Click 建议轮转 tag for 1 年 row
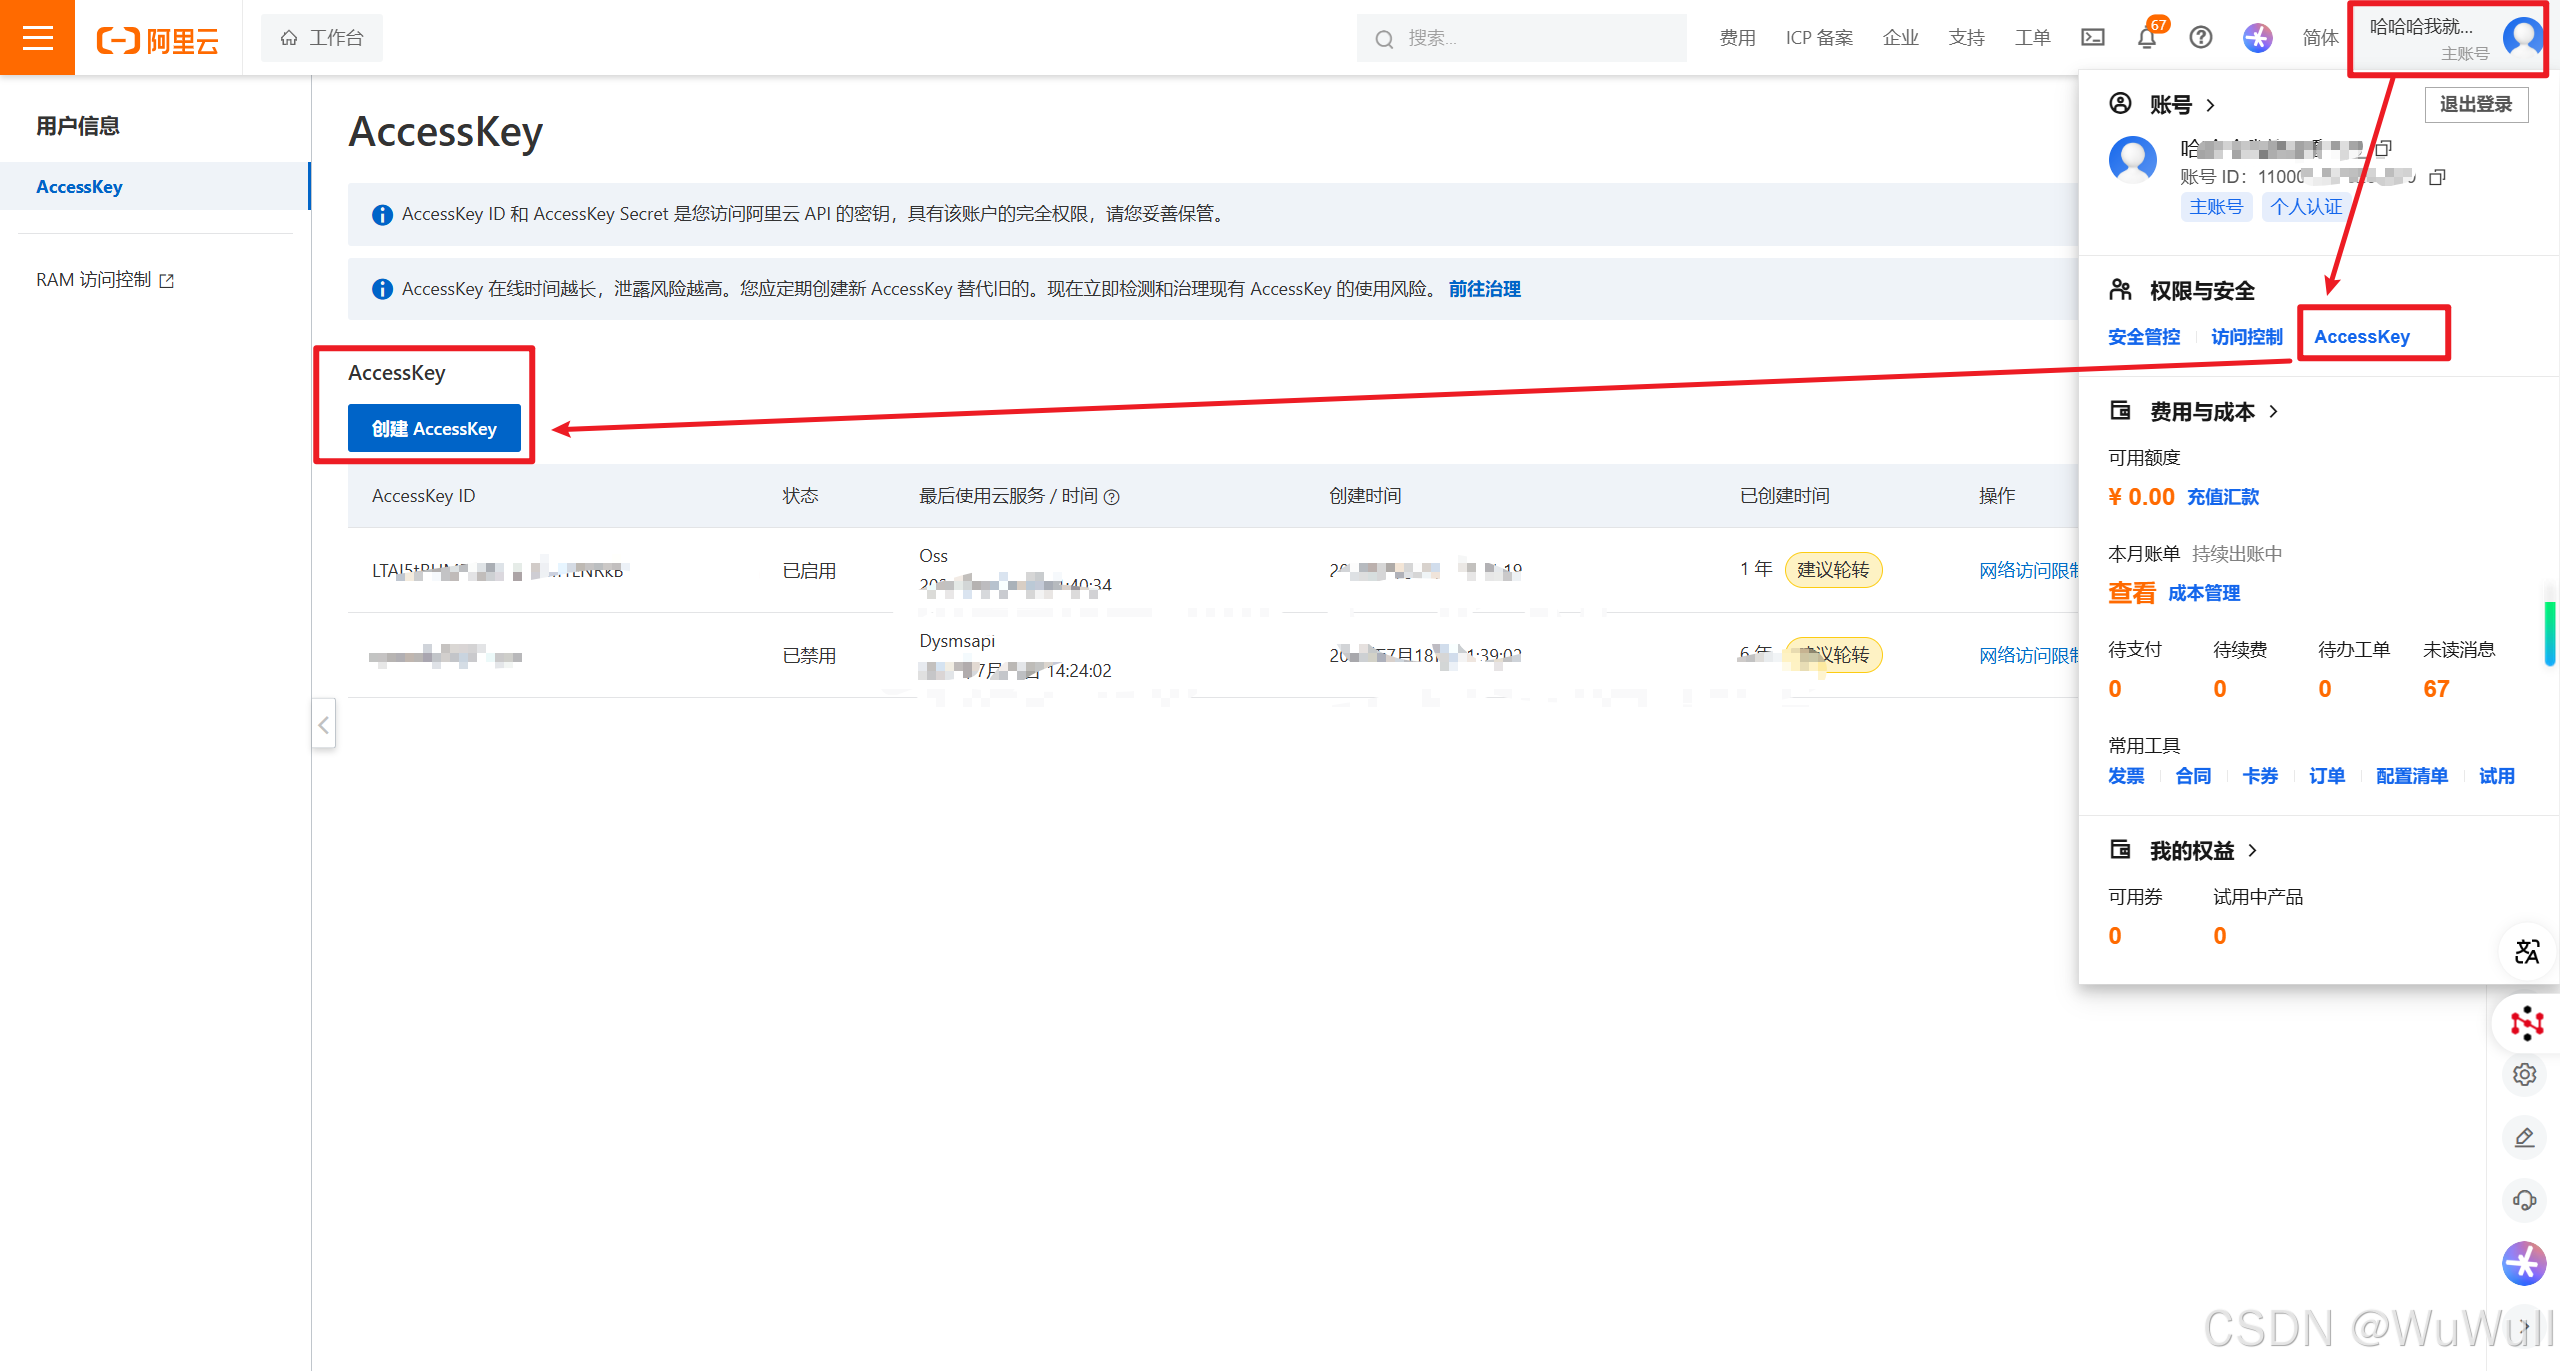Viewport: 2560px width, 1371px height. [x=1833, y=570]
